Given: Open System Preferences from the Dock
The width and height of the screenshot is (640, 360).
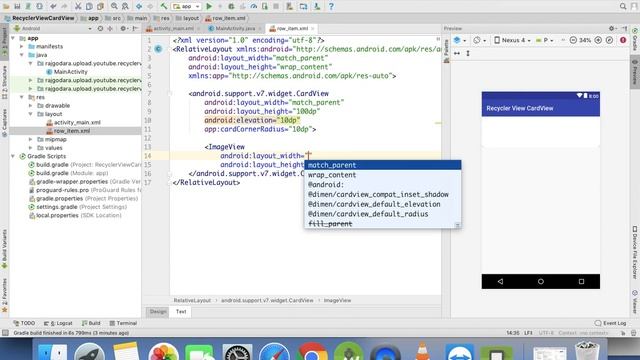Looking at the screenshot, I should [x=237, y=352].
